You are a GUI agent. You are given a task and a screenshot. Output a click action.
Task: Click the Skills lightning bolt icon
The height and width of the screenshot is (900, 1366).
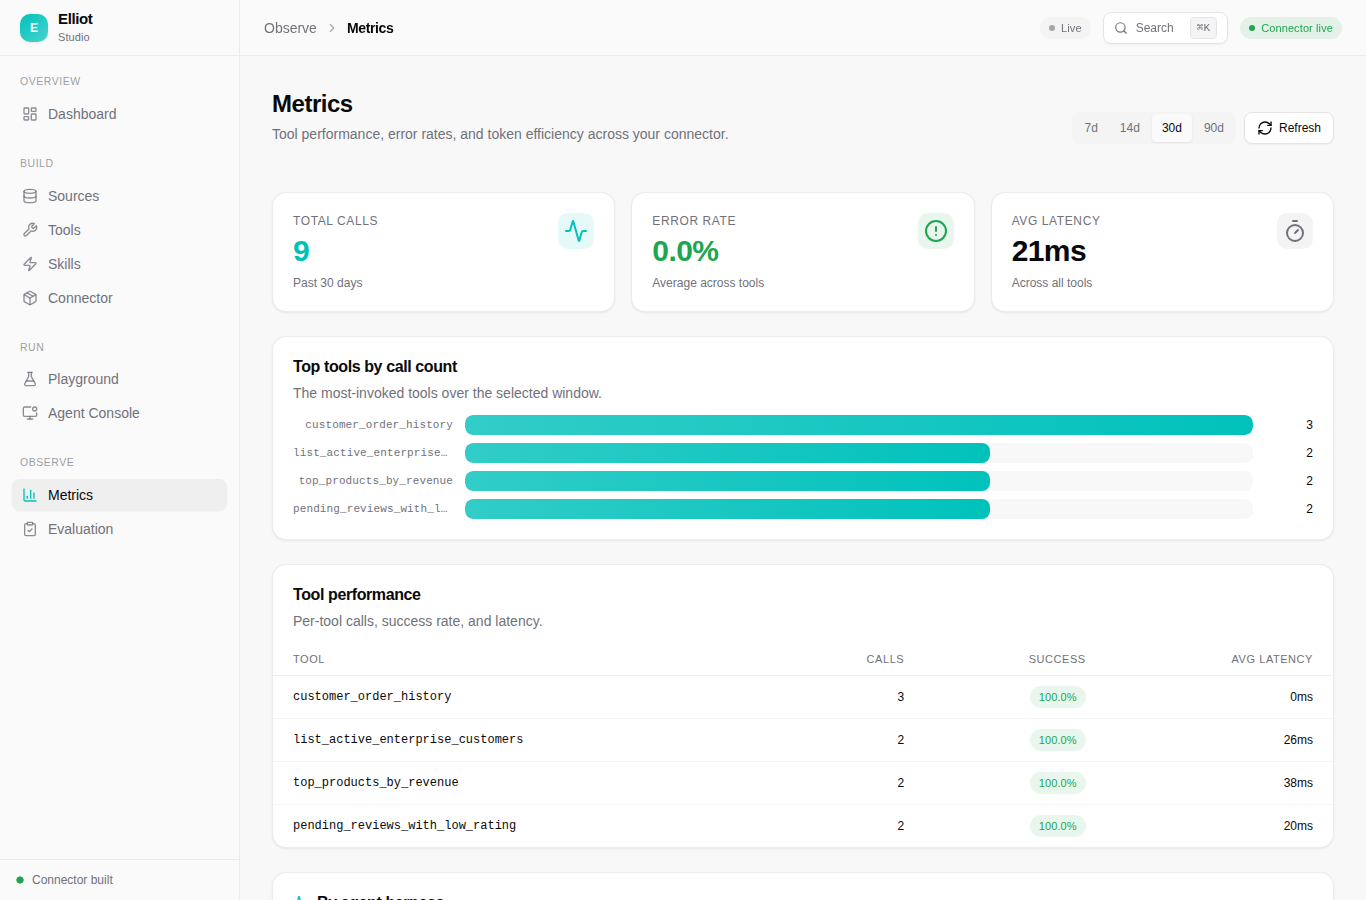coord(30,264)
